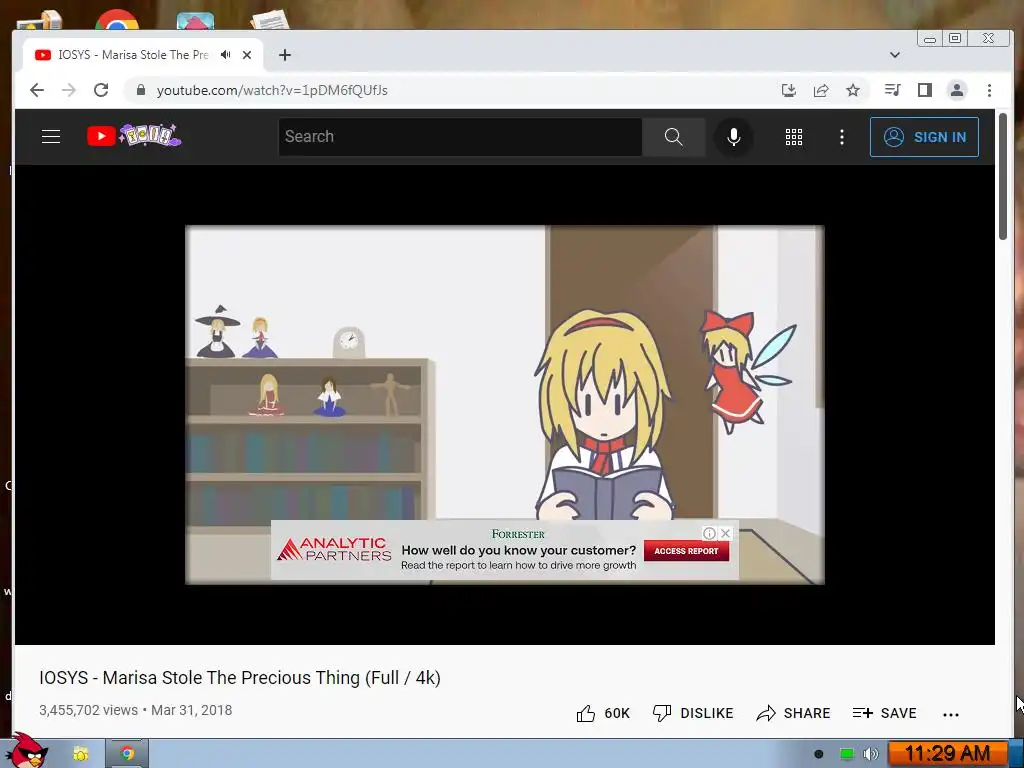Open the ad info icon

709,534
